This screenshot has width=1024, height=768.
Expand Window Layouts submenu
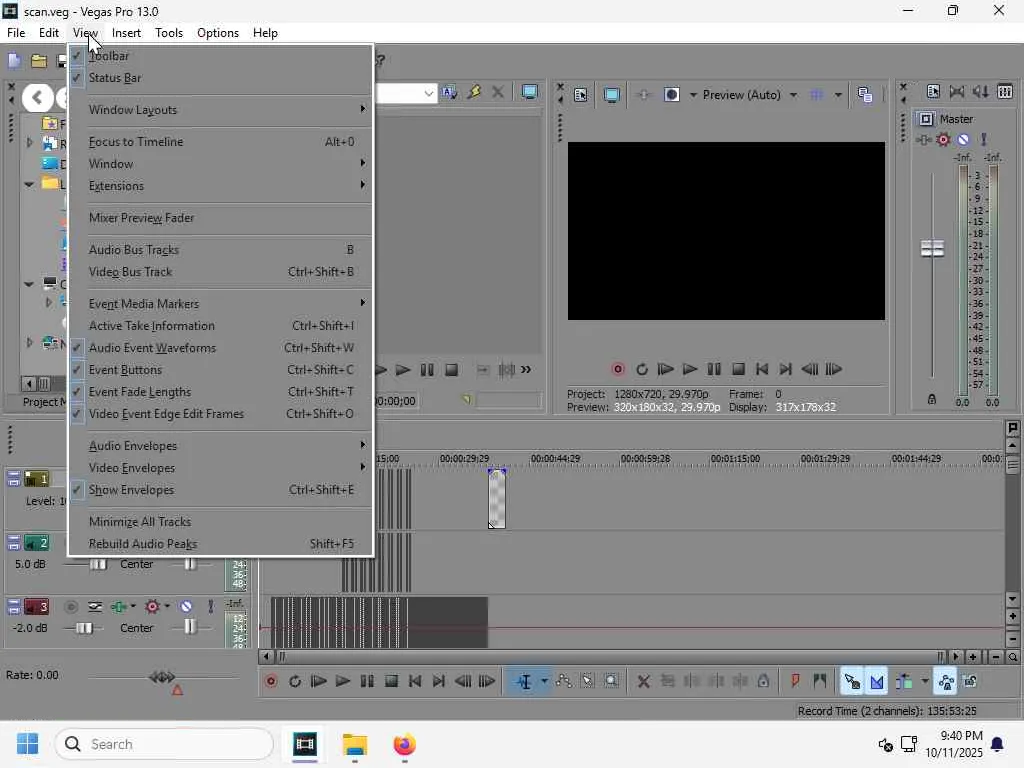[221, 110]
